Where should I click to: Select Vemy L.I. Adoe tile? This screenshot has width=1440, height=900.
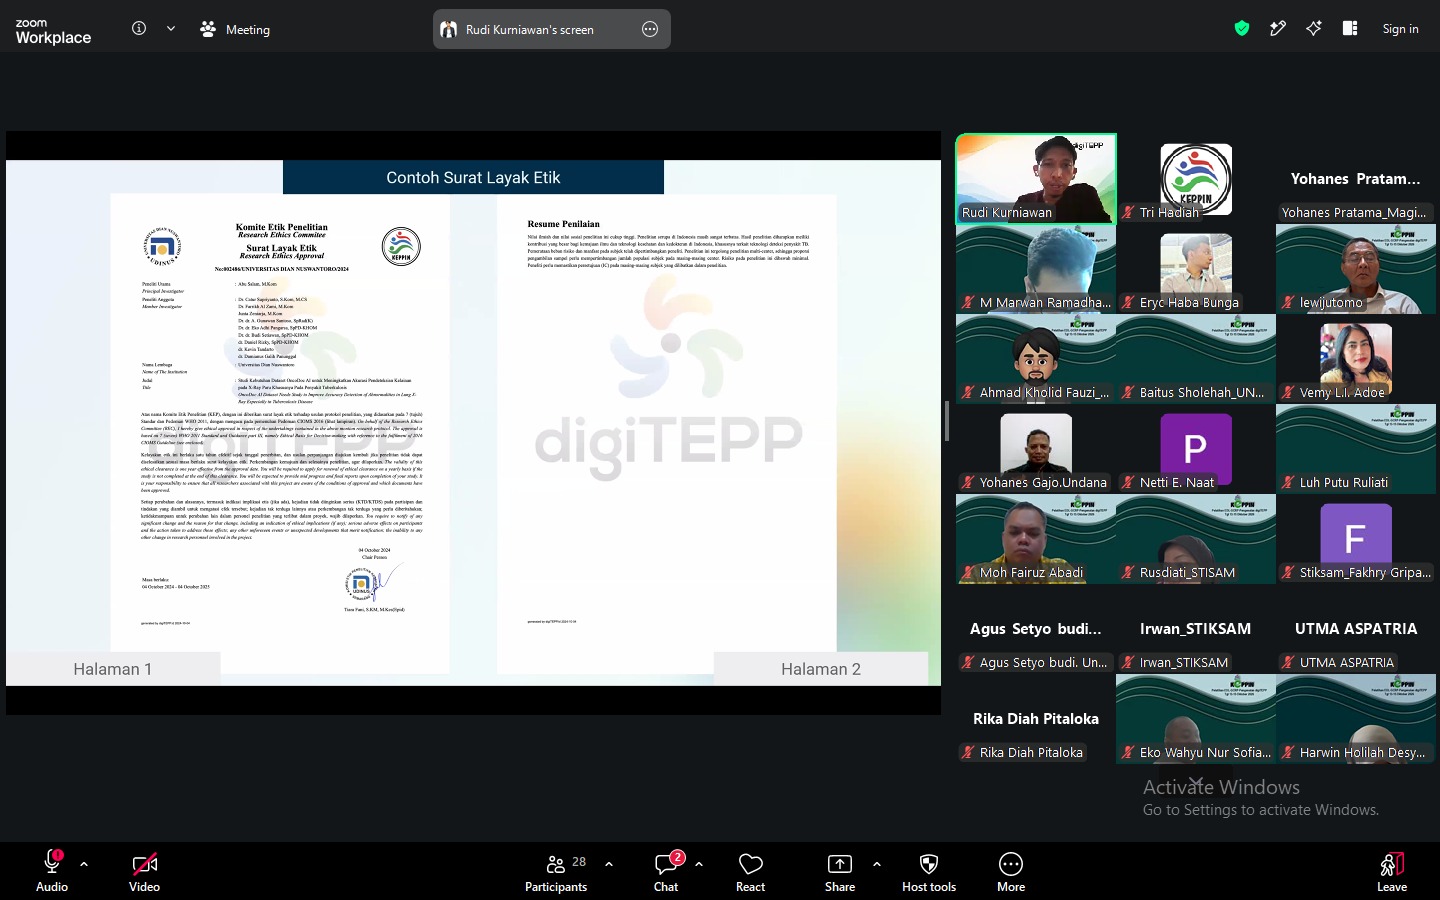click(x=1356, y=359)
